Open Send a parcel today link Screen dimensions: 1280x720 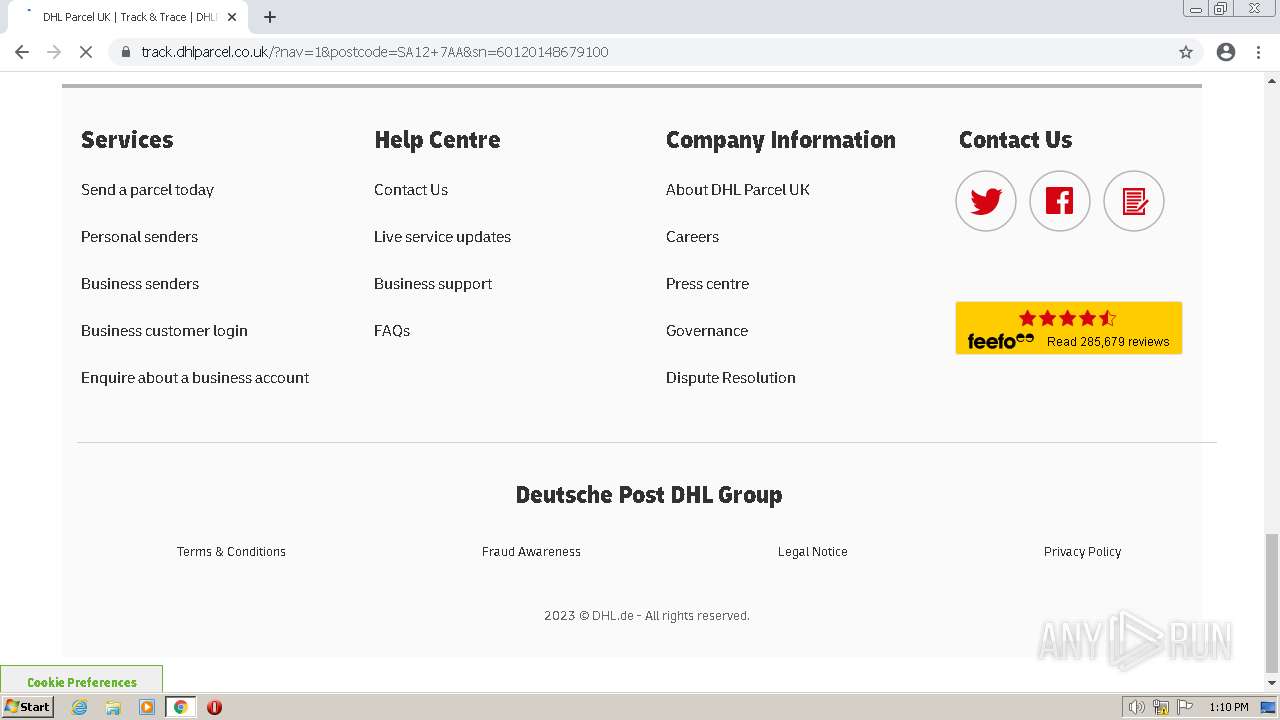[x=147, y=190]
